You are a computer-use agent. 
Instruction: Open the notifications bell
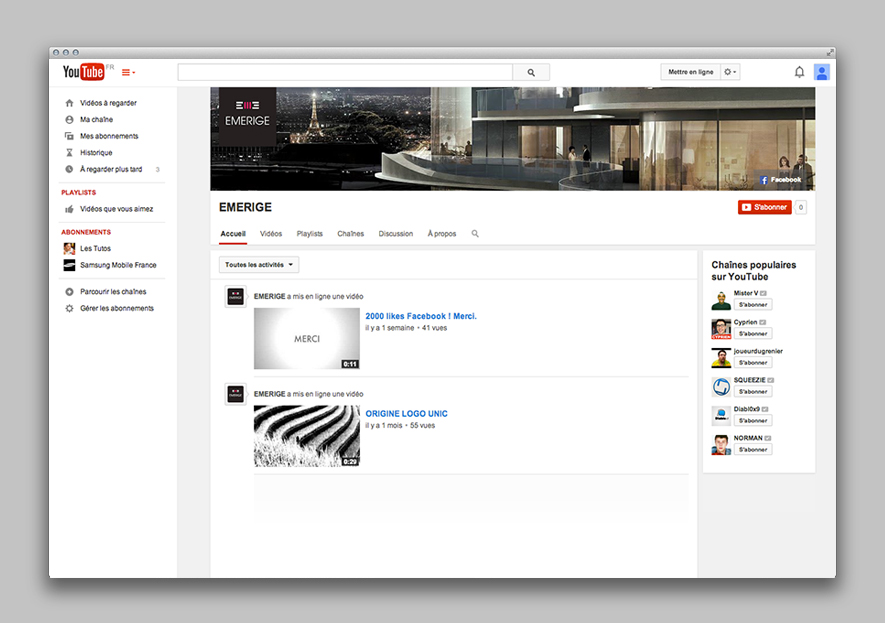(x=799, y=72)
